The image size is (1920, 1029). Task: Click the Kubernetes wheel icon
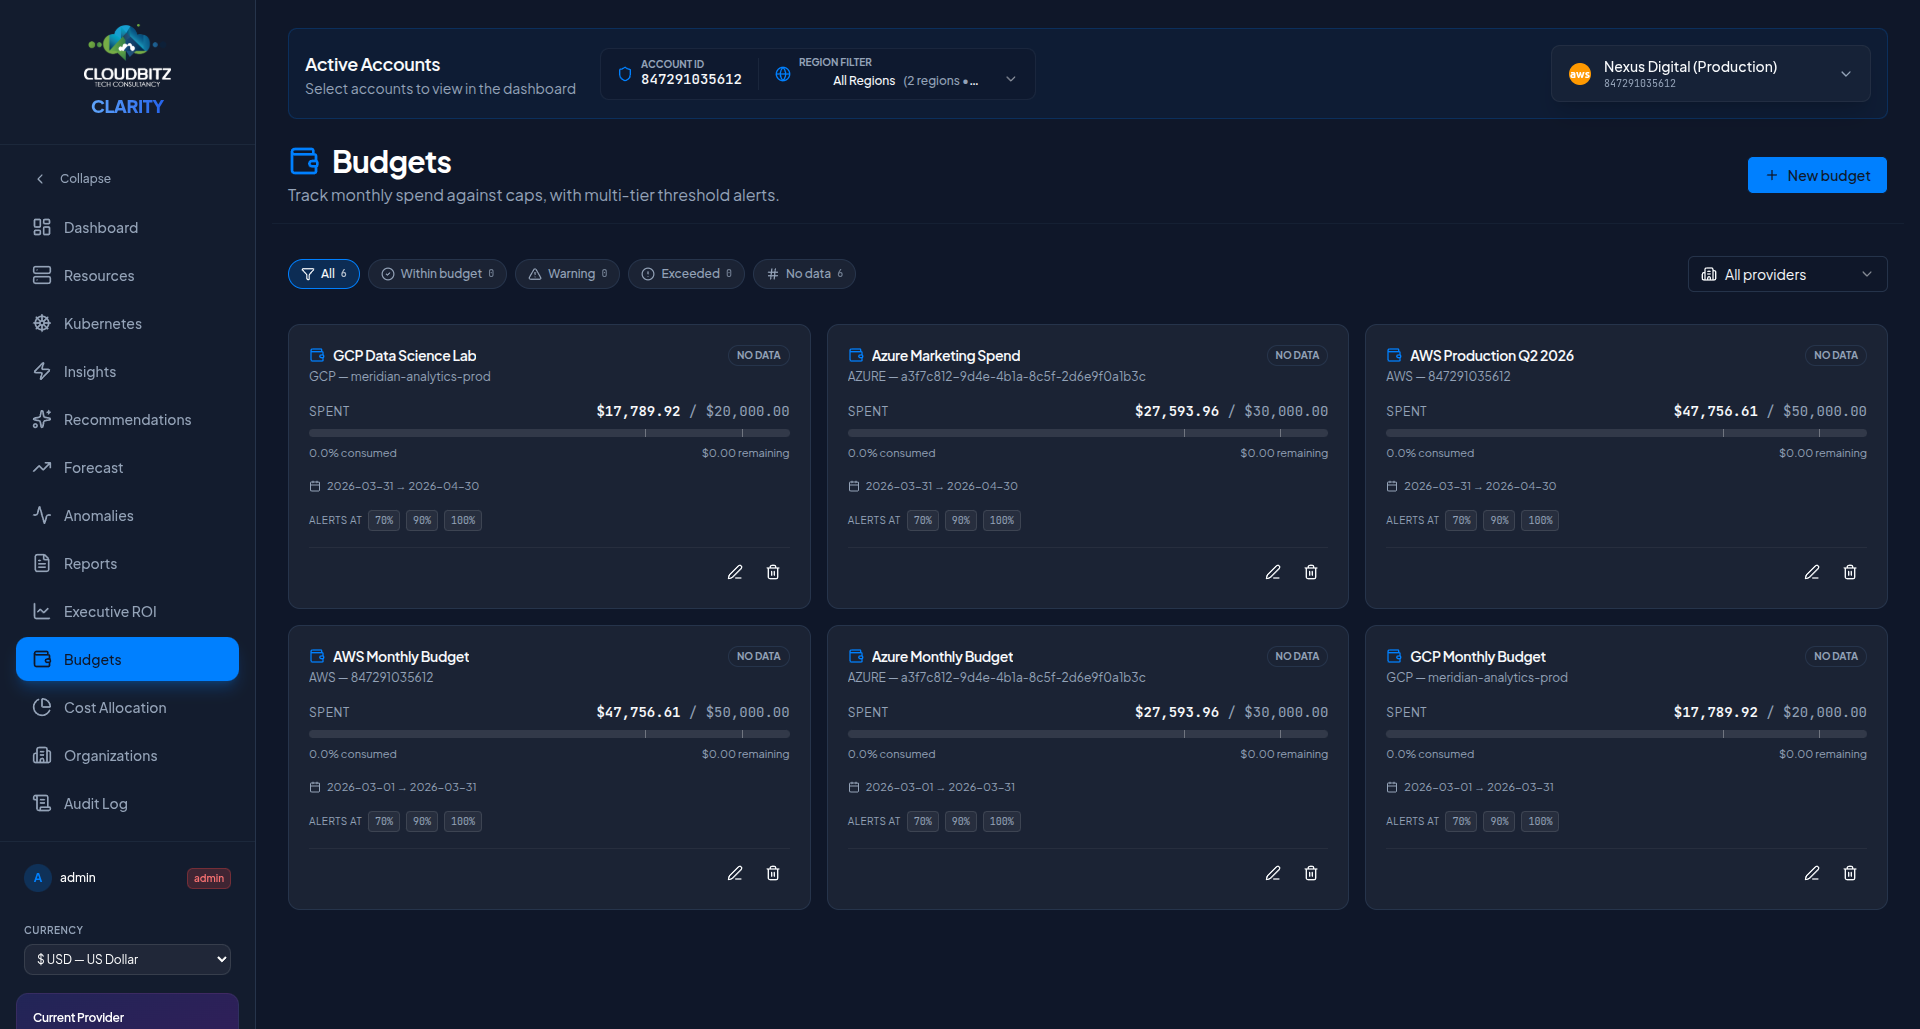[42, 323]
